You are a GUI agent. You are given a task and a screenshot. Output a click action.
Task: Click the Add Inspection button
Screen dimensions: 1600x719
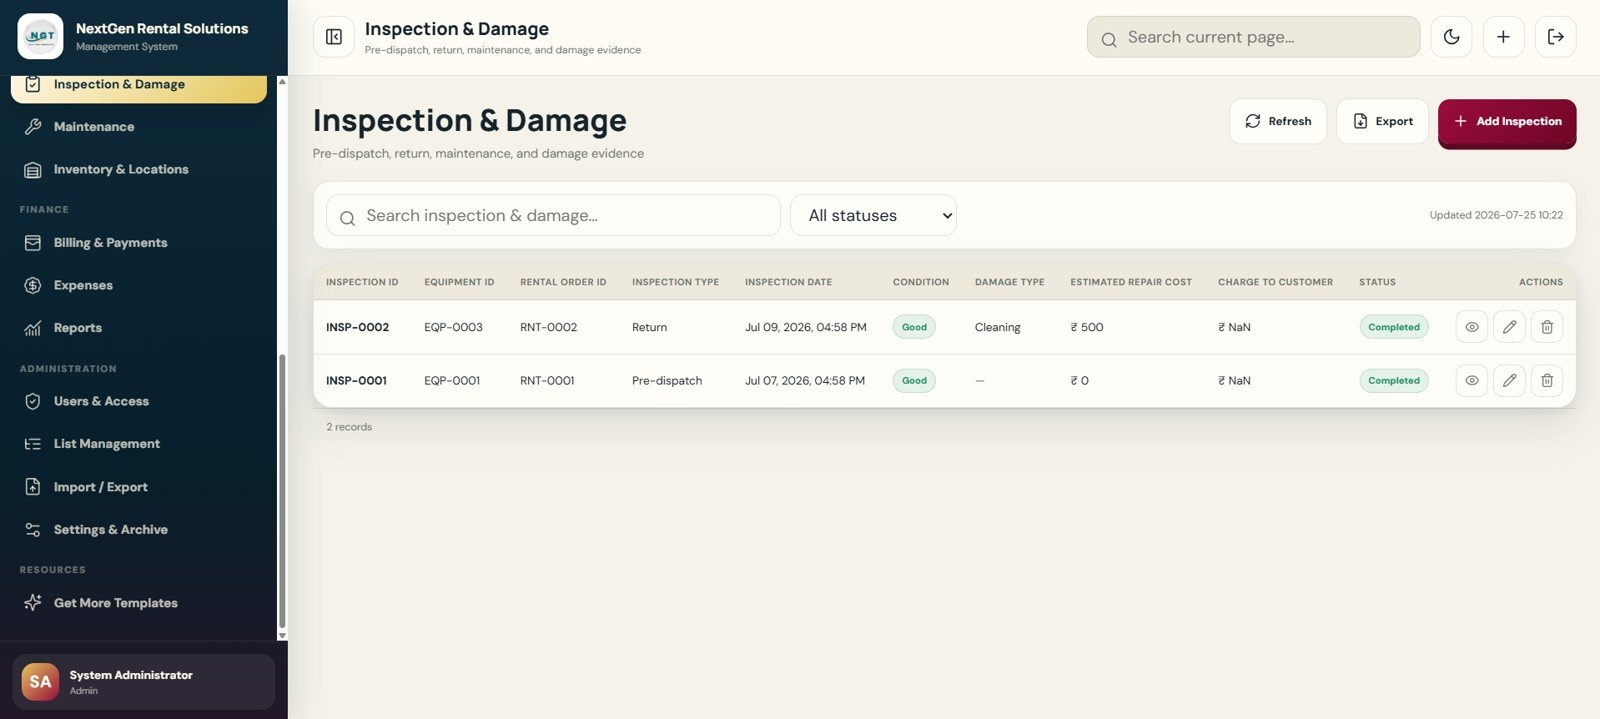pyautogui.click(x=1507, y=121)
